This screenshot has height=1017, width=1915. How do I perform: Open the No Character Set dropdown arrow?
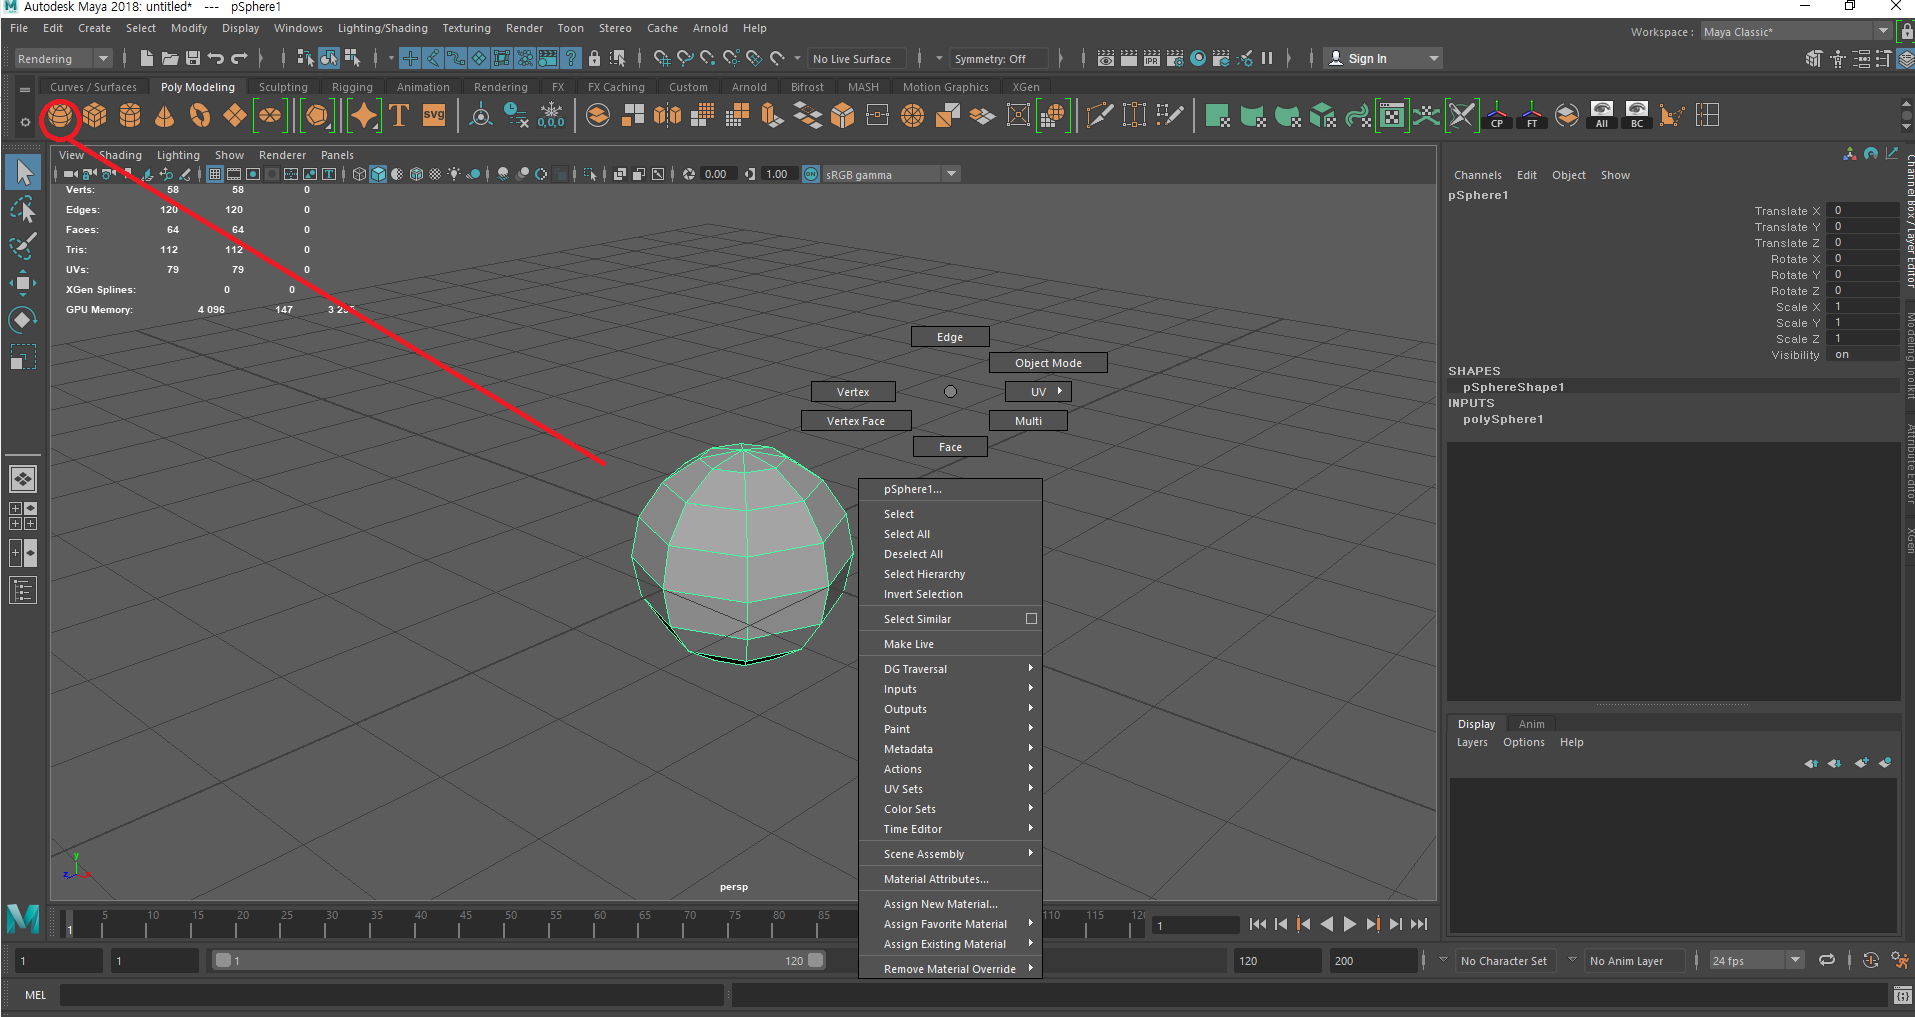pyautogui.click(x=1443, y=960)
